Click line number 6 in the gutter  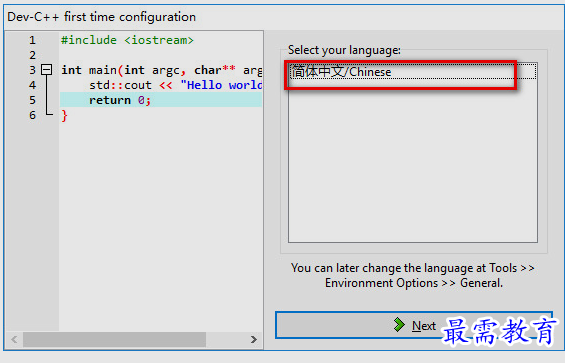[32, 115]
